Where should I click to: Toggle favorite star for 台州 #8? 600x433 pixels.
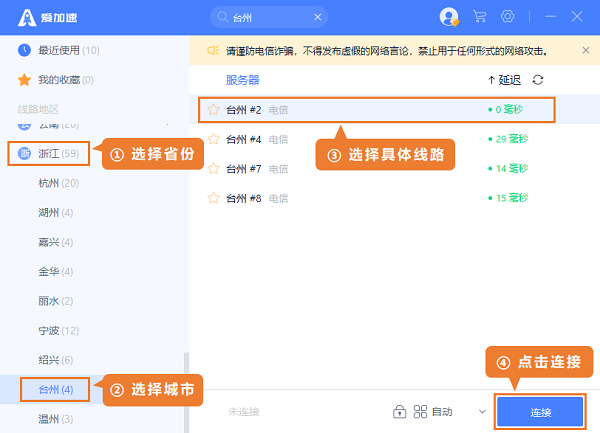click(213, 198)
